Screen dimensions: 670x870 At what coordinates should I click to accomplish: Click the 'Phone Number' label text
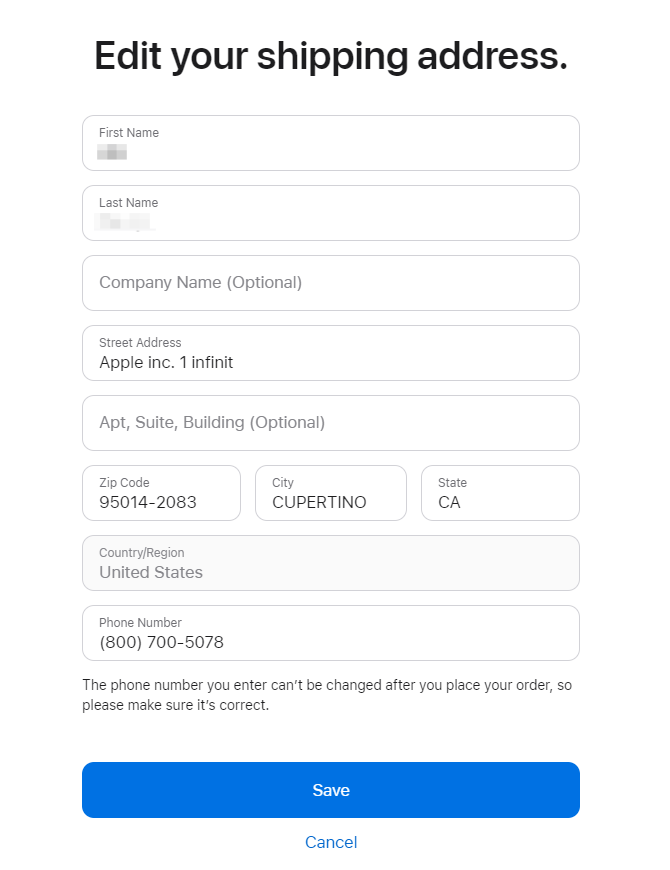click(x=140, y=623)
